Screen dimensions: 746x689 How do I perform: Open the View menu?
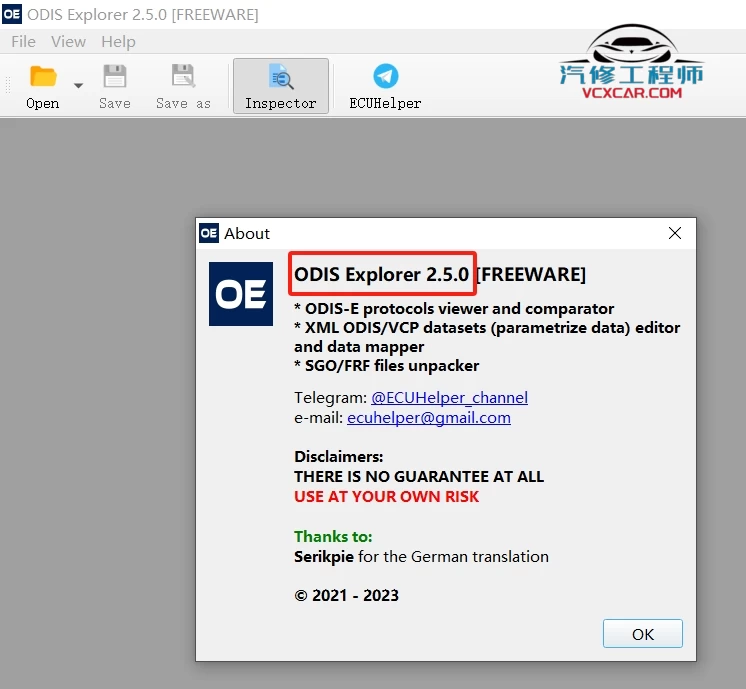pos(69,42)
